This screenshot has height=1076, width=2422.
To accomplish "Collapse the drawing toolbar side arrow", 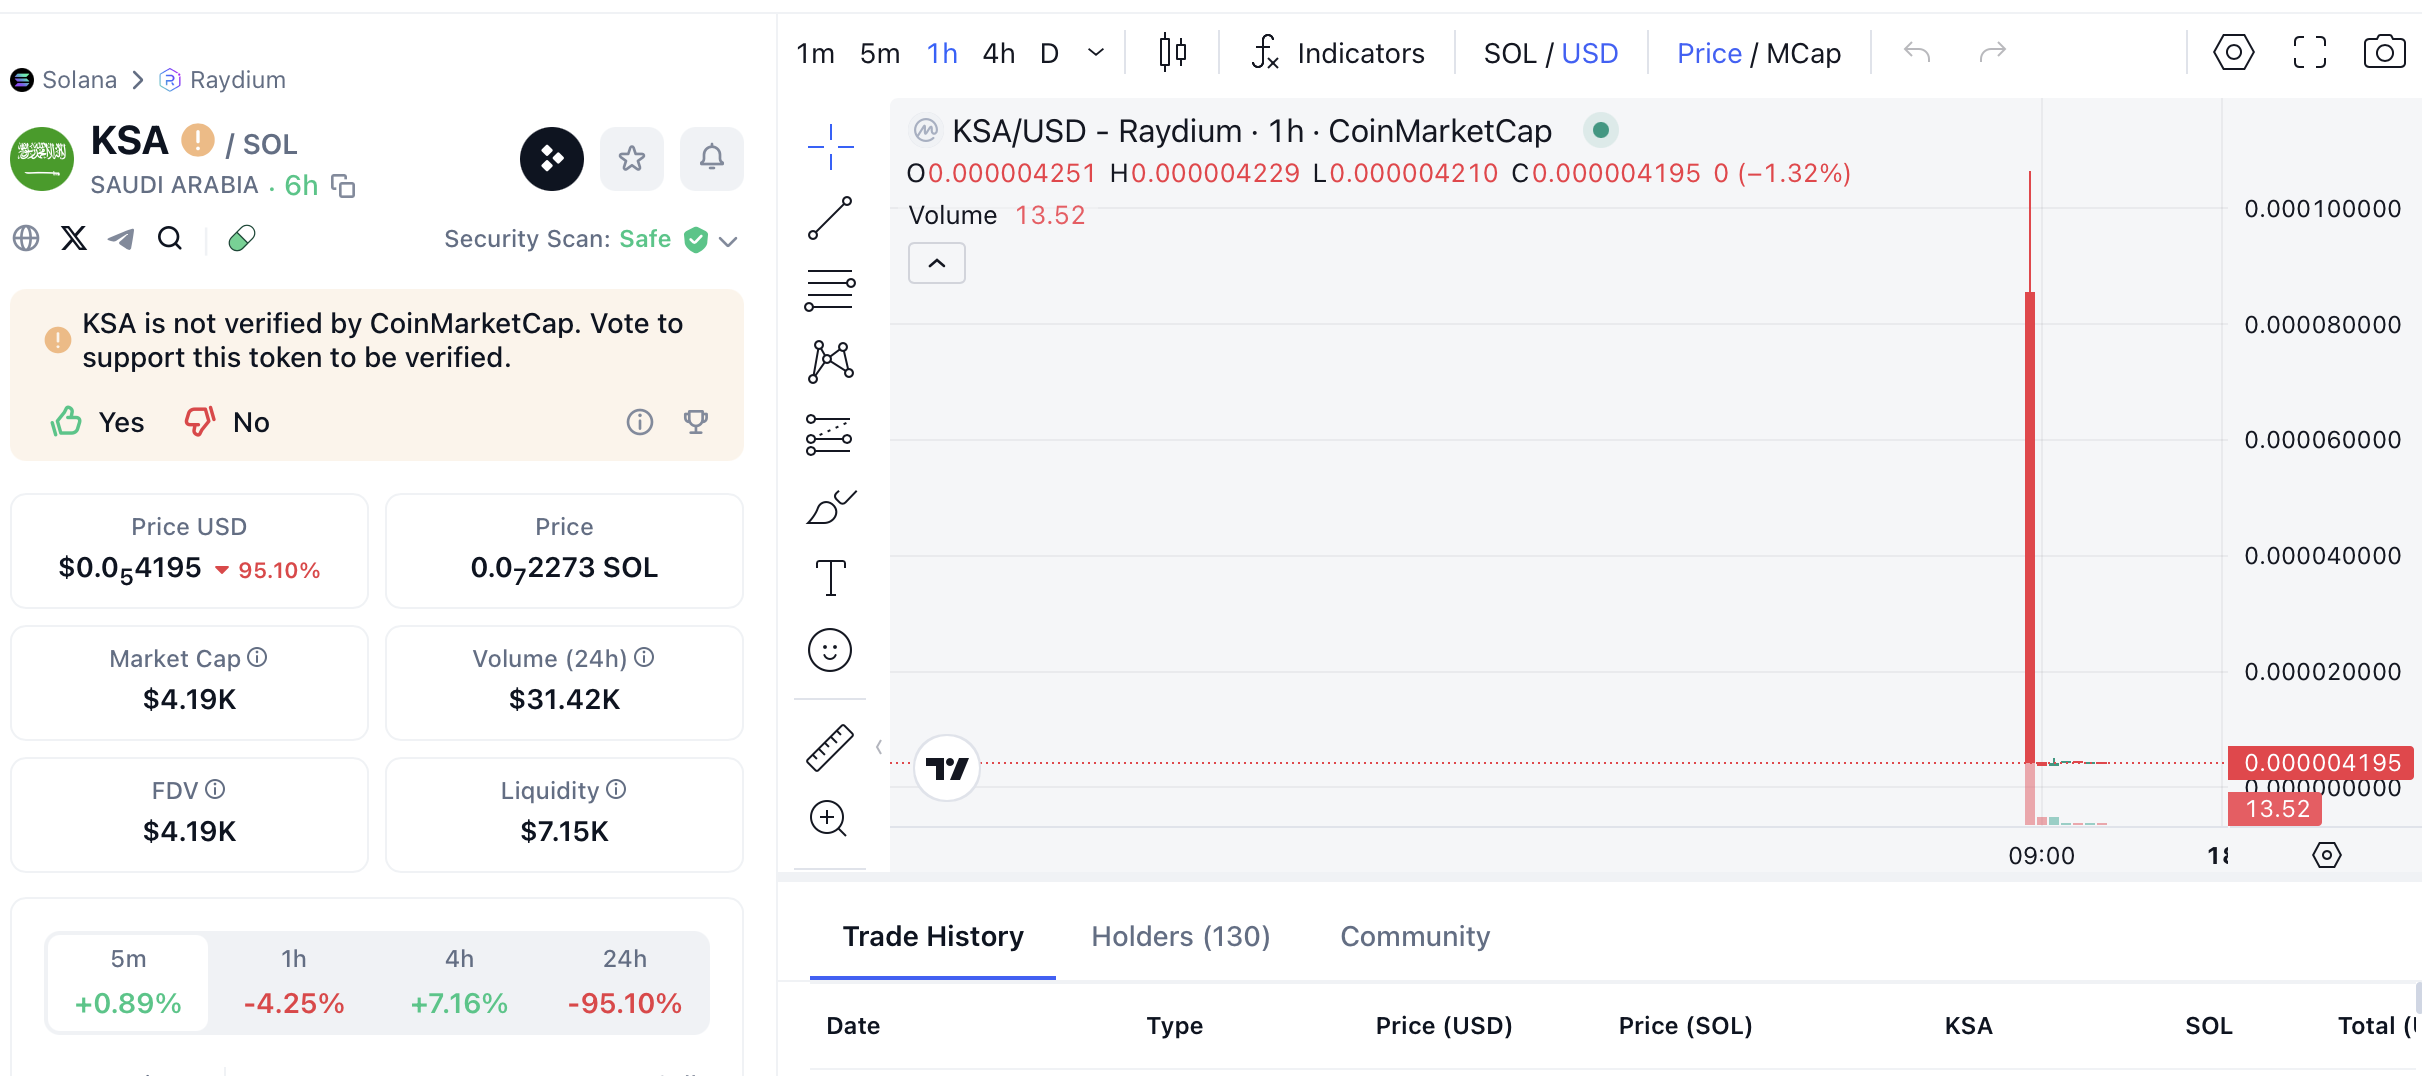I will pyautogui.click(x=879, y=747).
